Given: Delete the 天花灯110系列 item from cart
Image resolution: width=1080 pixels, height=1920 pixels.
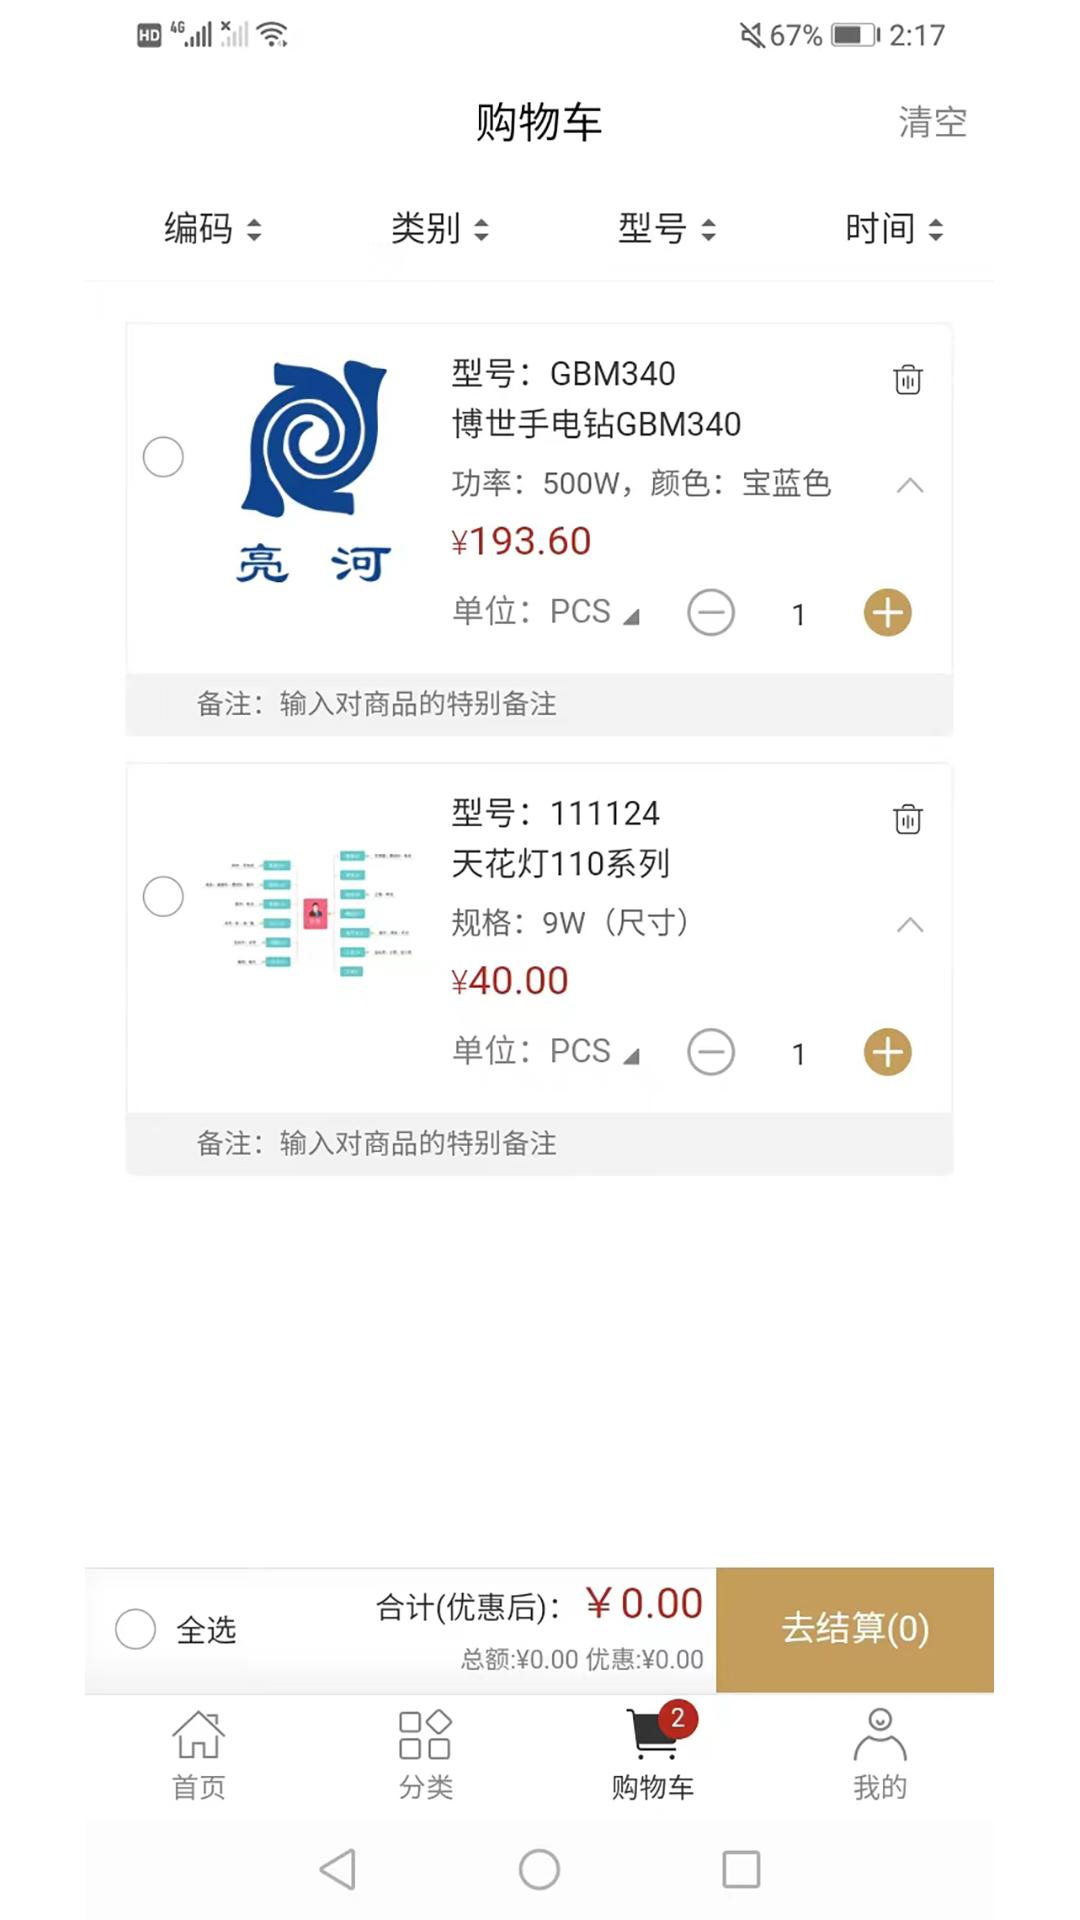Looking at the screenshot, I should point(907,819).
